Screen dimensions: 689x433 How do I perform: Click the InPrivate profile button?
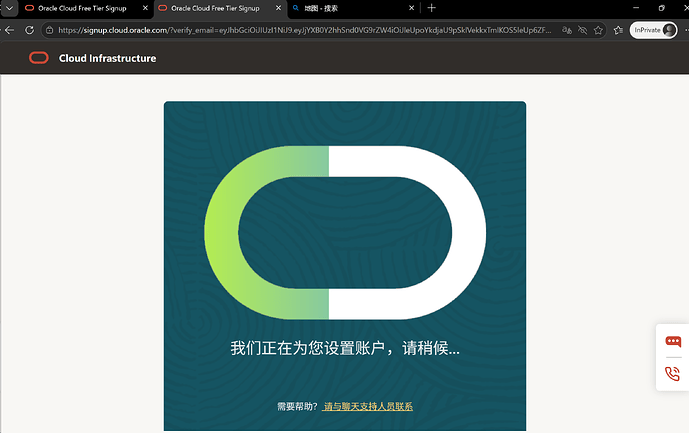[653, 30]
